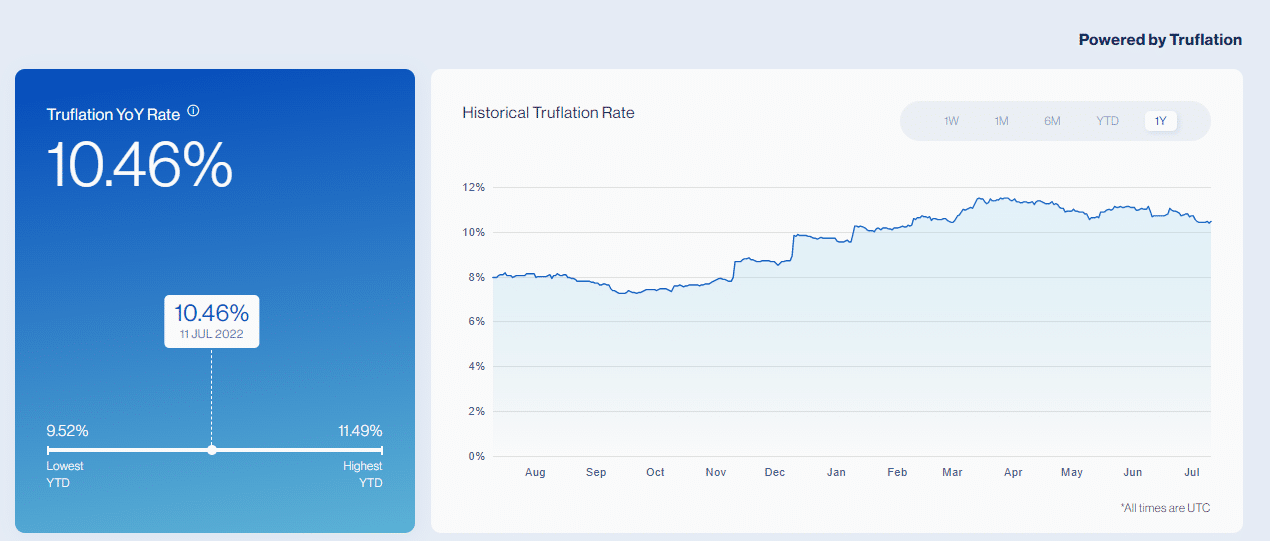Image resolution: width=1270 pixels, height=541 pixels.
Task: Click the Sep x-axis label
Action: [x=596, y=472]
